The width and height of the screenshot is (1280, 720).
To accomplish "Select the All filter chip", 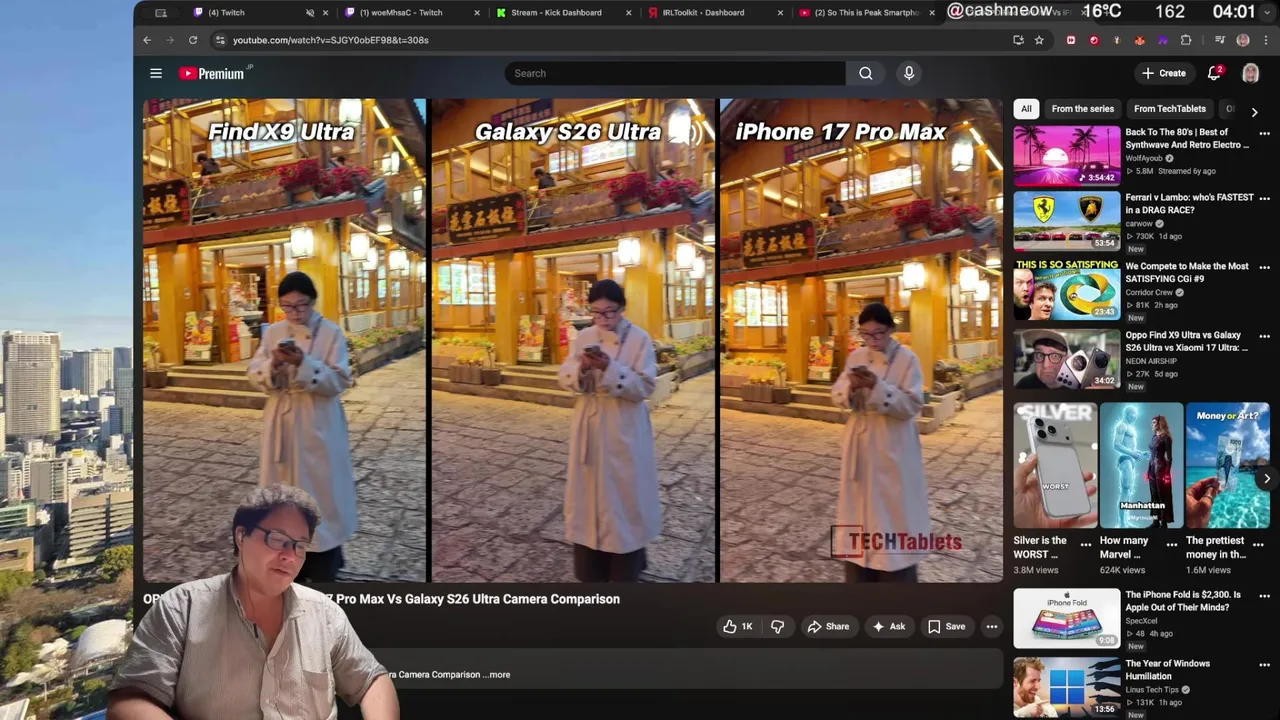I will [1026, 109].
